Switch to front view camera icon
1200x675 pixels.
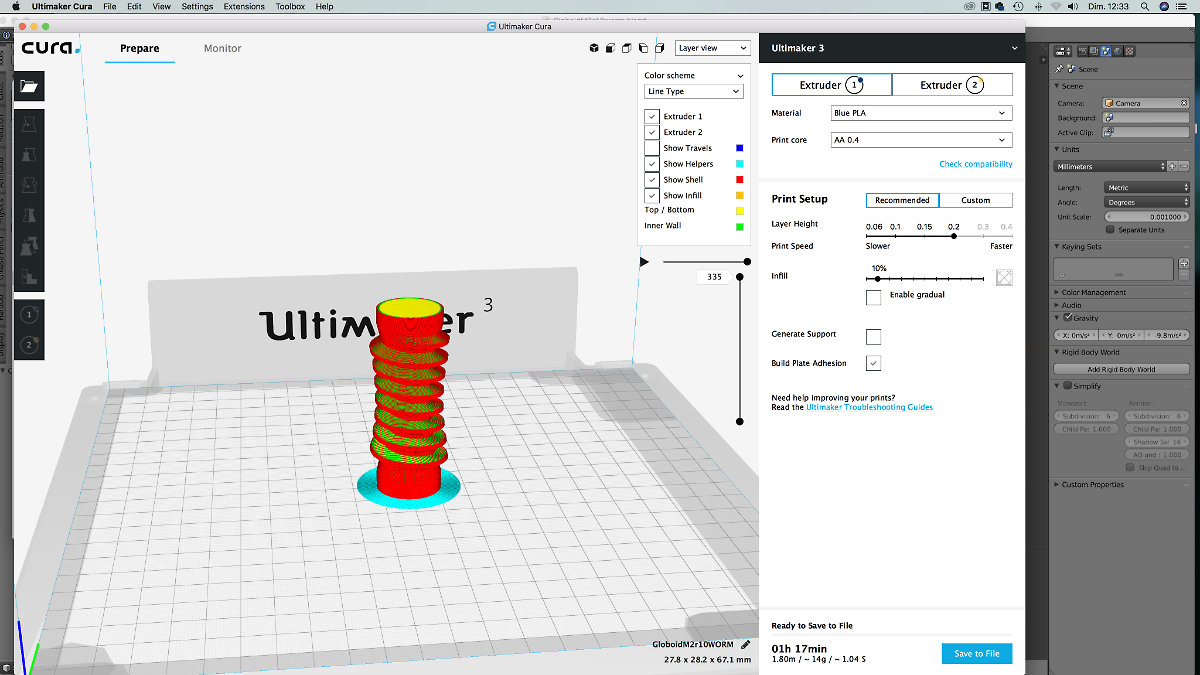tap(610, 48)
